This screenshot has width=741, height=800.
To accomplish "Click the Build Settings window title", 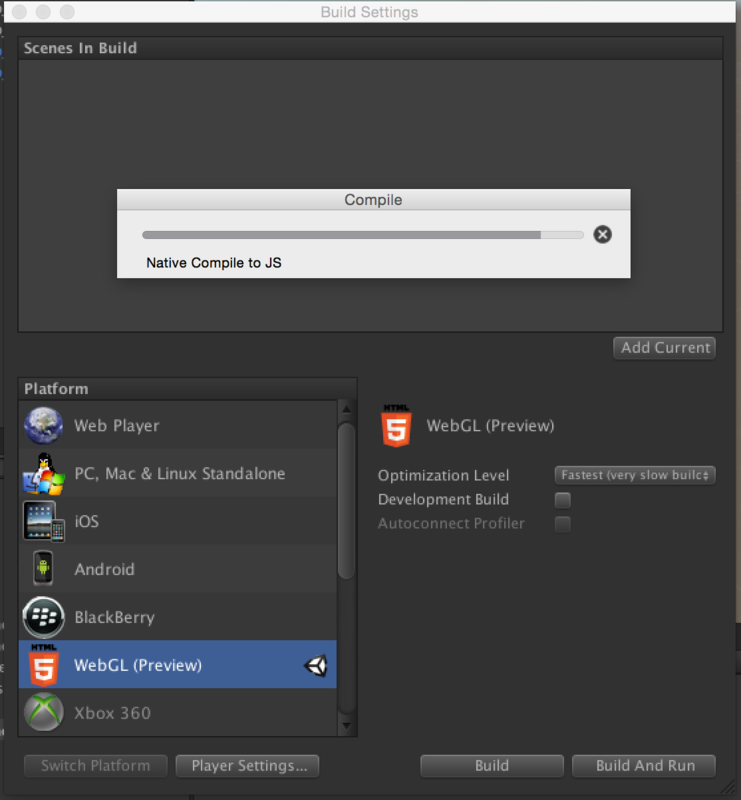I will pos(369,12).
